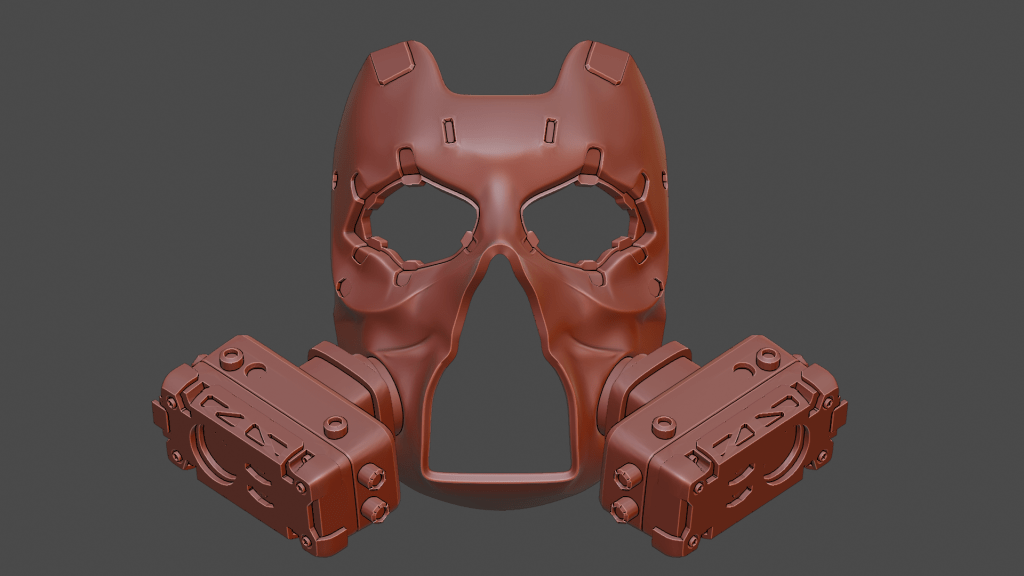The image size is (1024, 576).
Task: Pick the left rectangular forehead slot
Action: click(x=449, y=130)
